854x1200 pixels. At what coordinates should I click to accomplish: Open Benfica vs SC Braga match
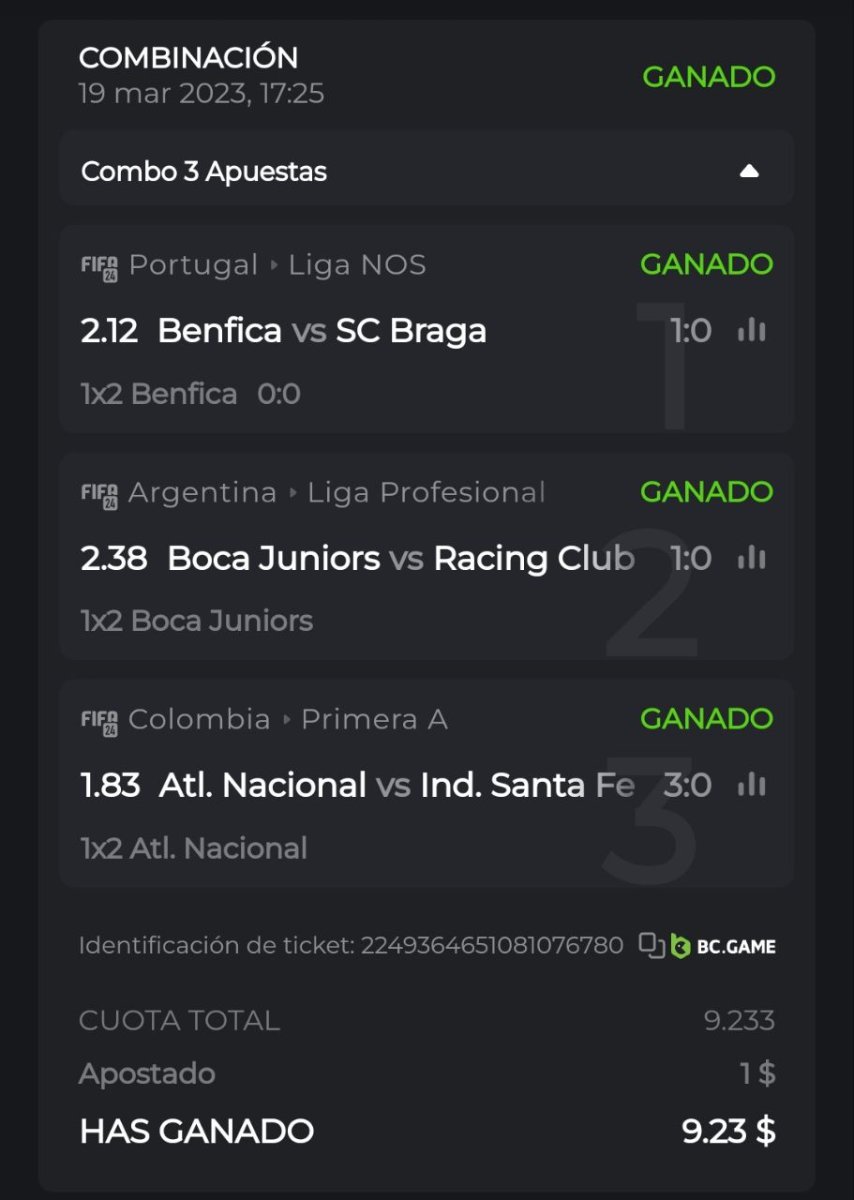(x=322, y=331)
